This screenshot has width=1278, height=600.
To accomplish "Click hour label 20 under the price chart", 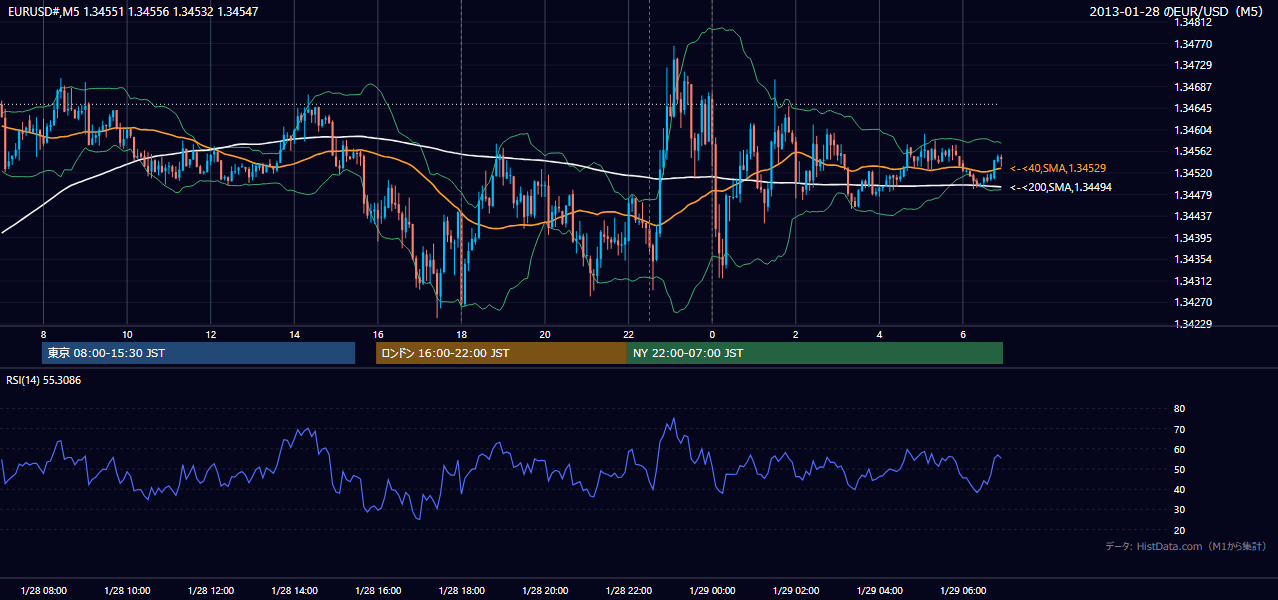I will click(x=544, y=334).
